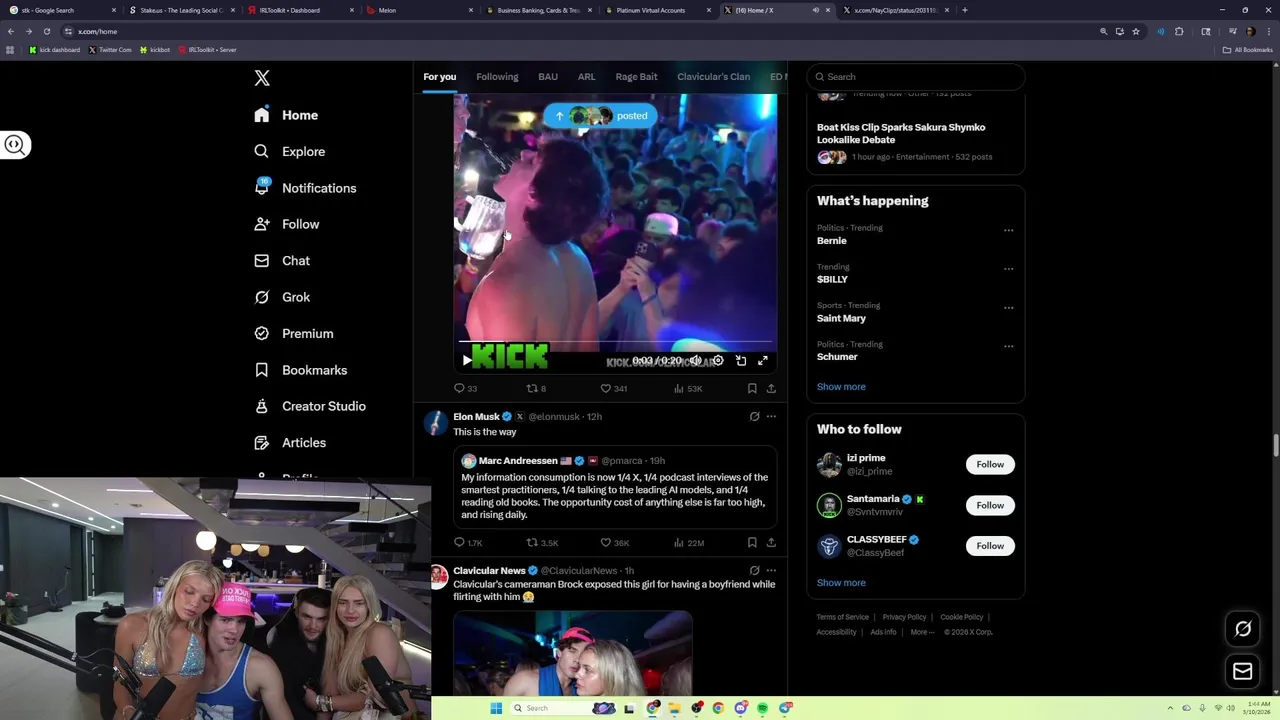Open more options for Saint Mary trend
The width and height of the screenshot is (1280, 720).
pyautogui.click(x=1008, y=308)
